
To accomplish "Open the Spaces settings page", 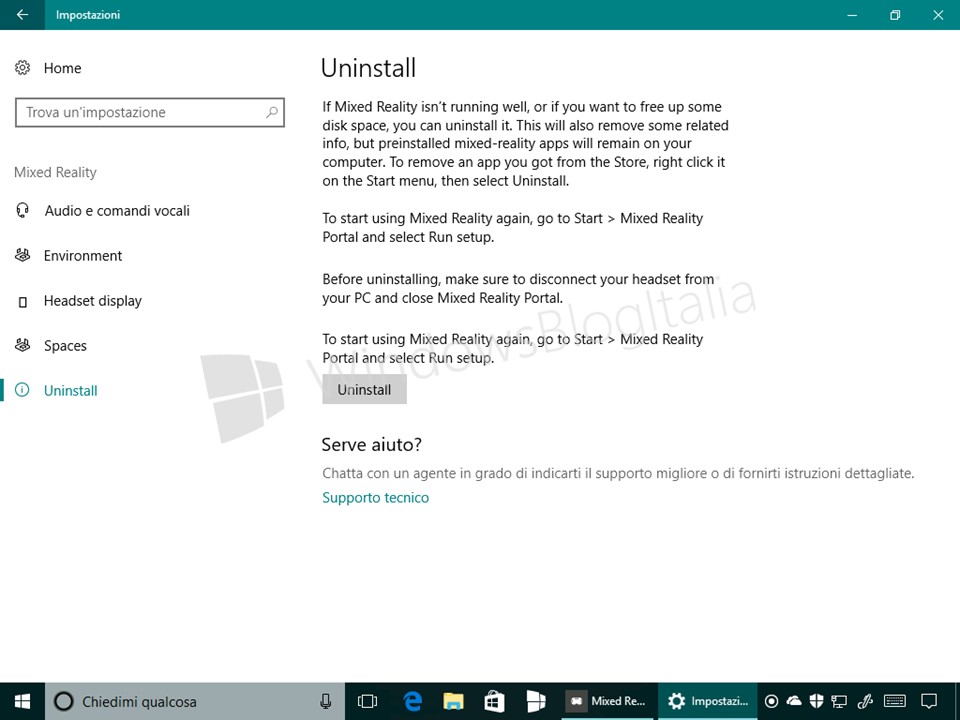I will pos(65,346).
